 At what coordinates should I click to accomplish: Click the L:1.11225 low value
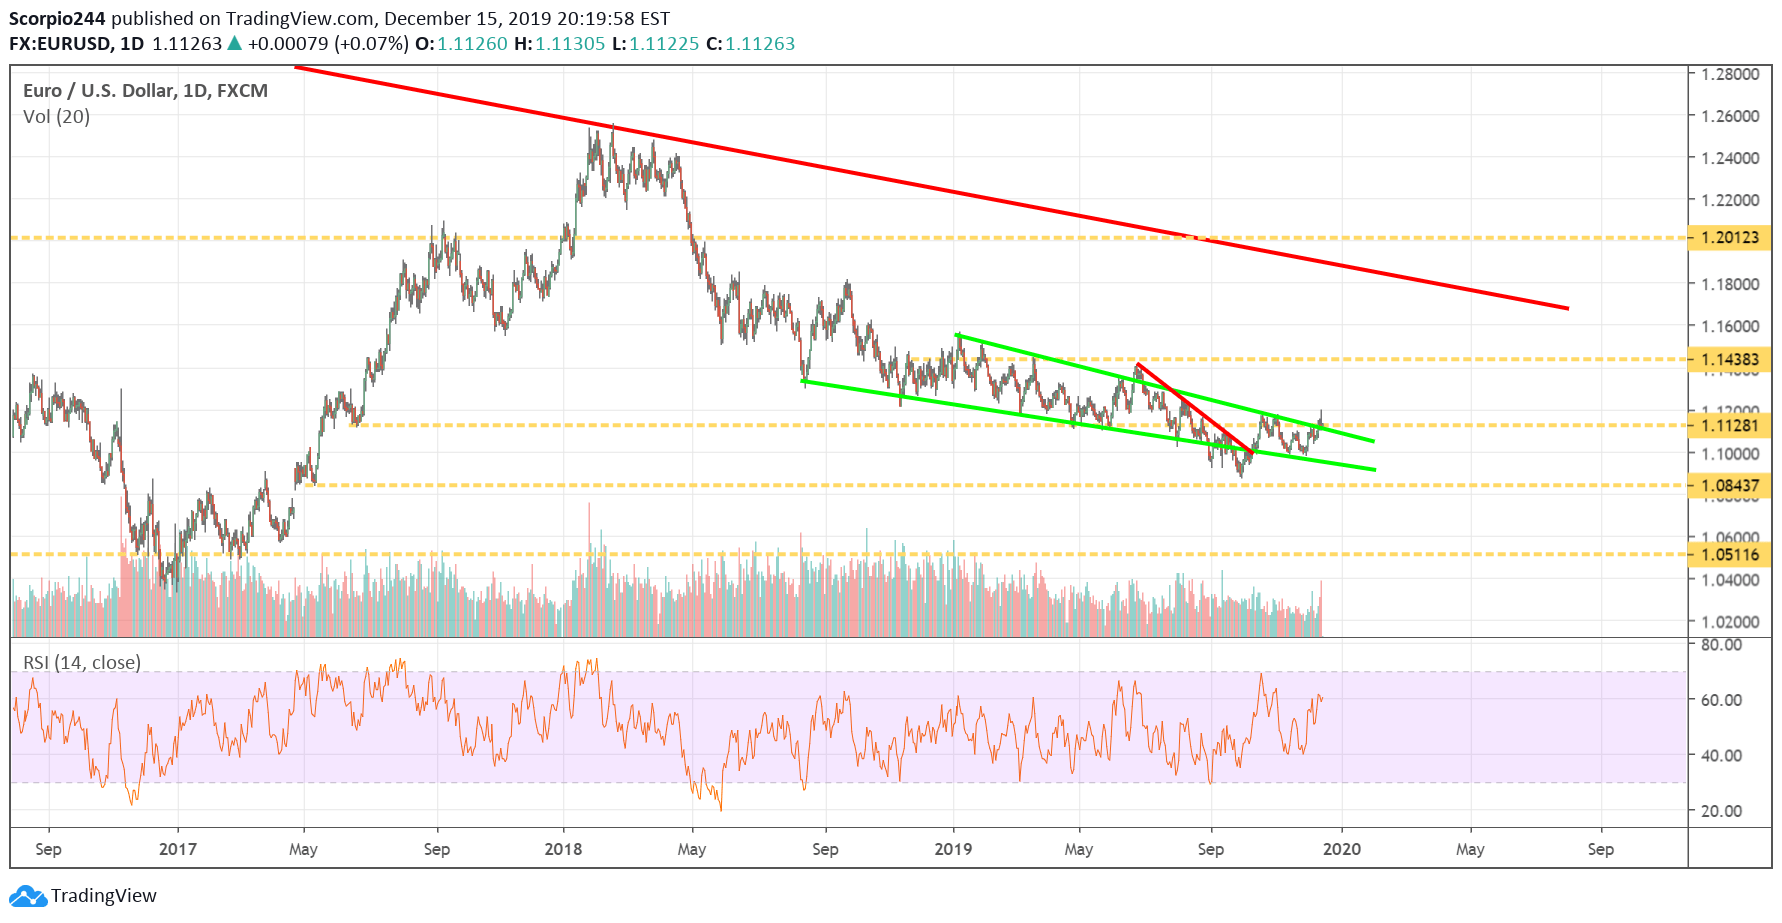pos(655,44)
